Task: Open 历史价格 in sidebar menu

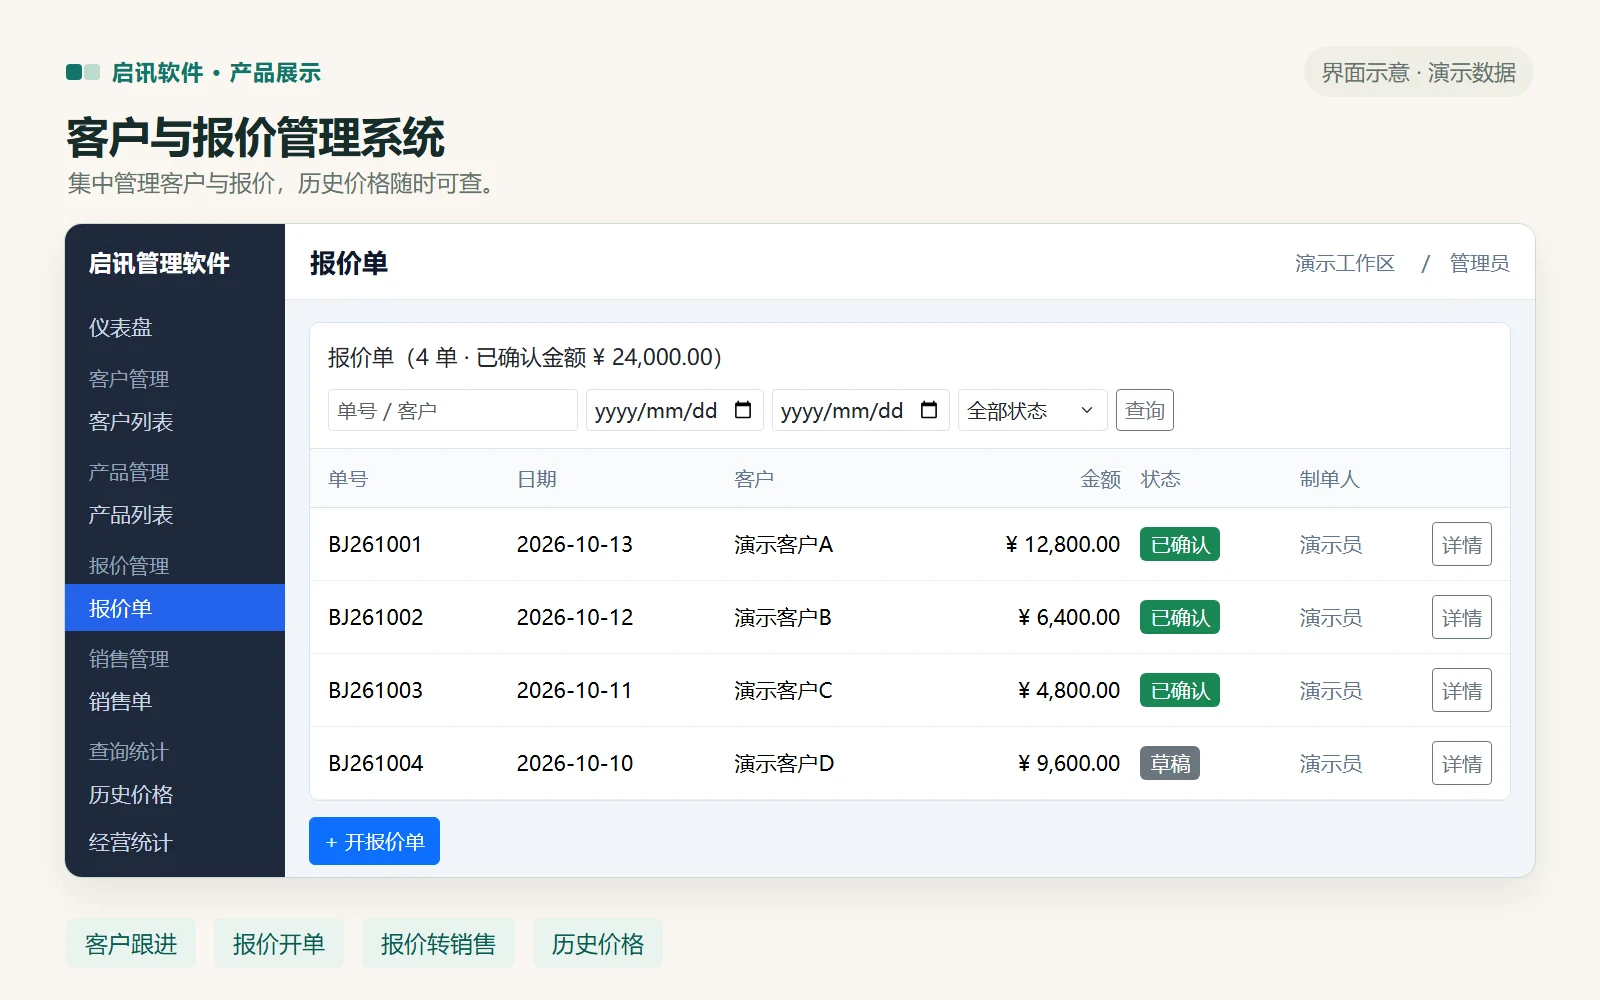Action: 175,794
